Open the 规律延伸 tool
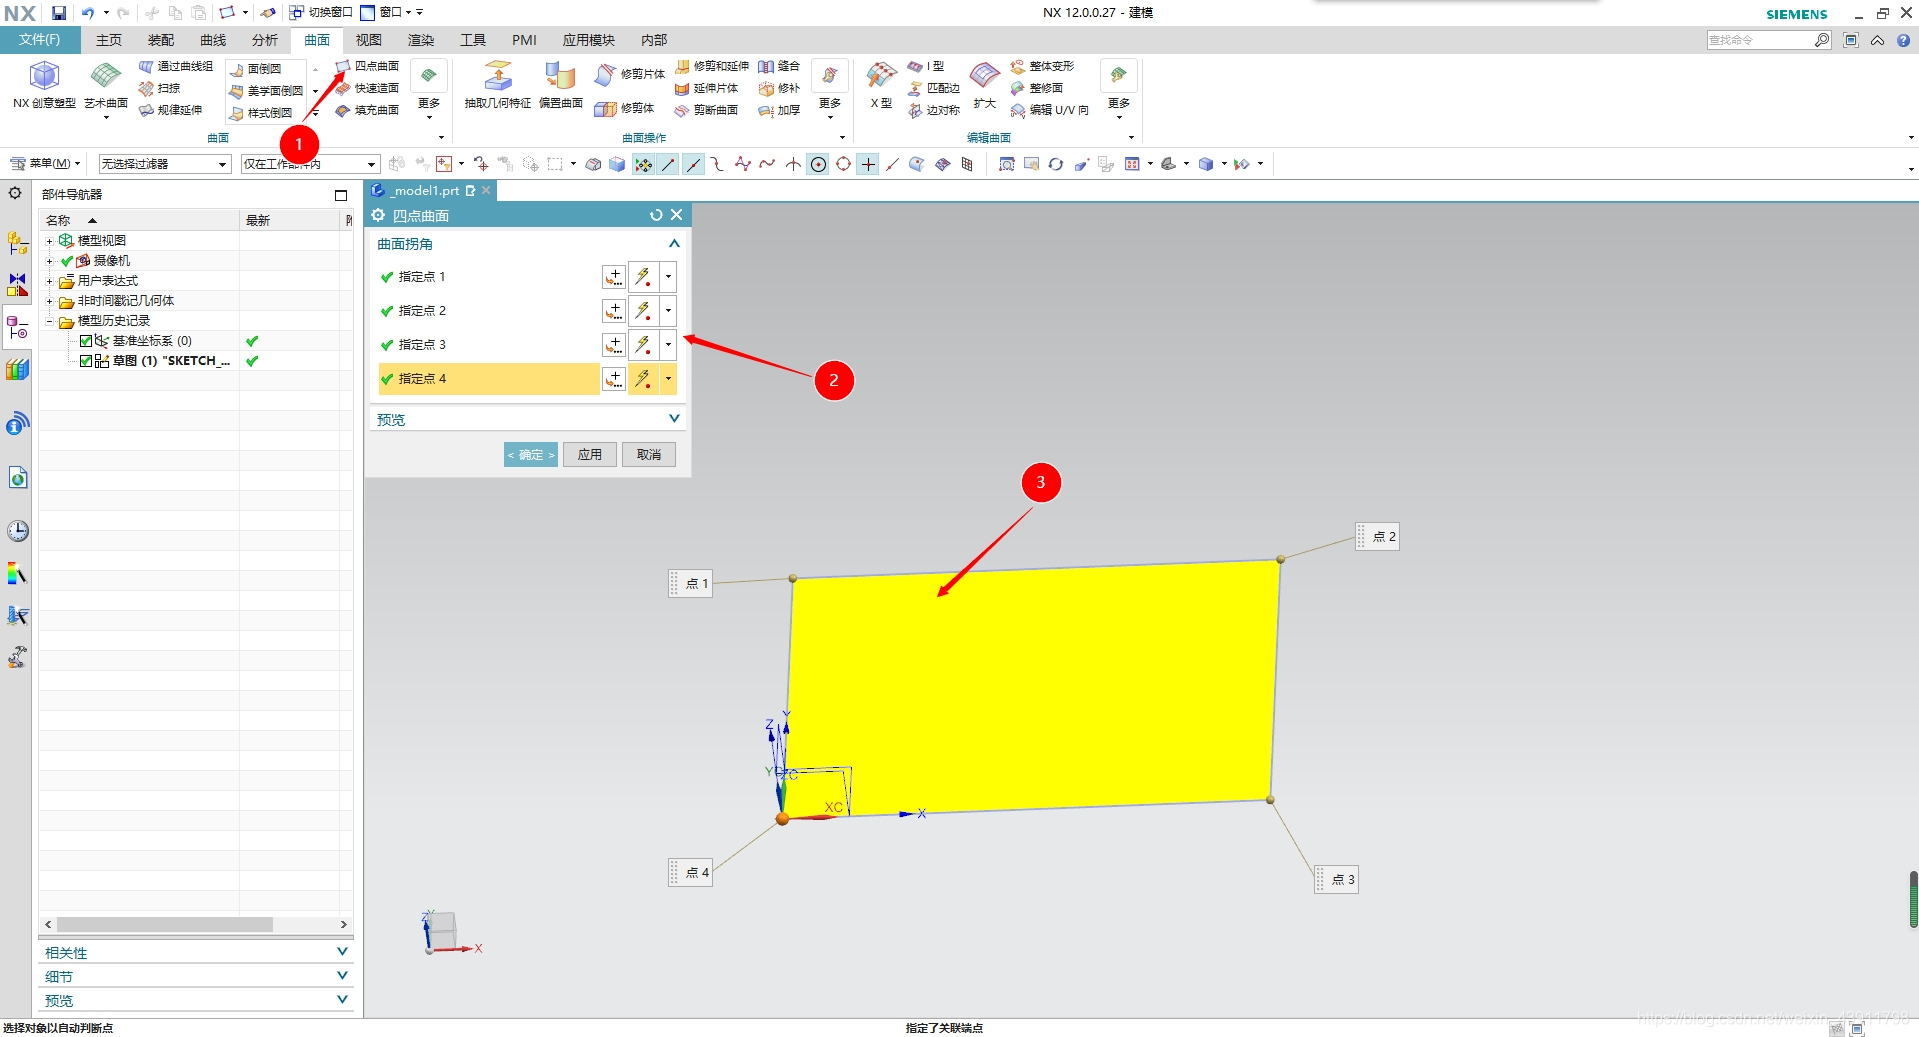This screenshot has height=1037, width=1919. [170, 110]
